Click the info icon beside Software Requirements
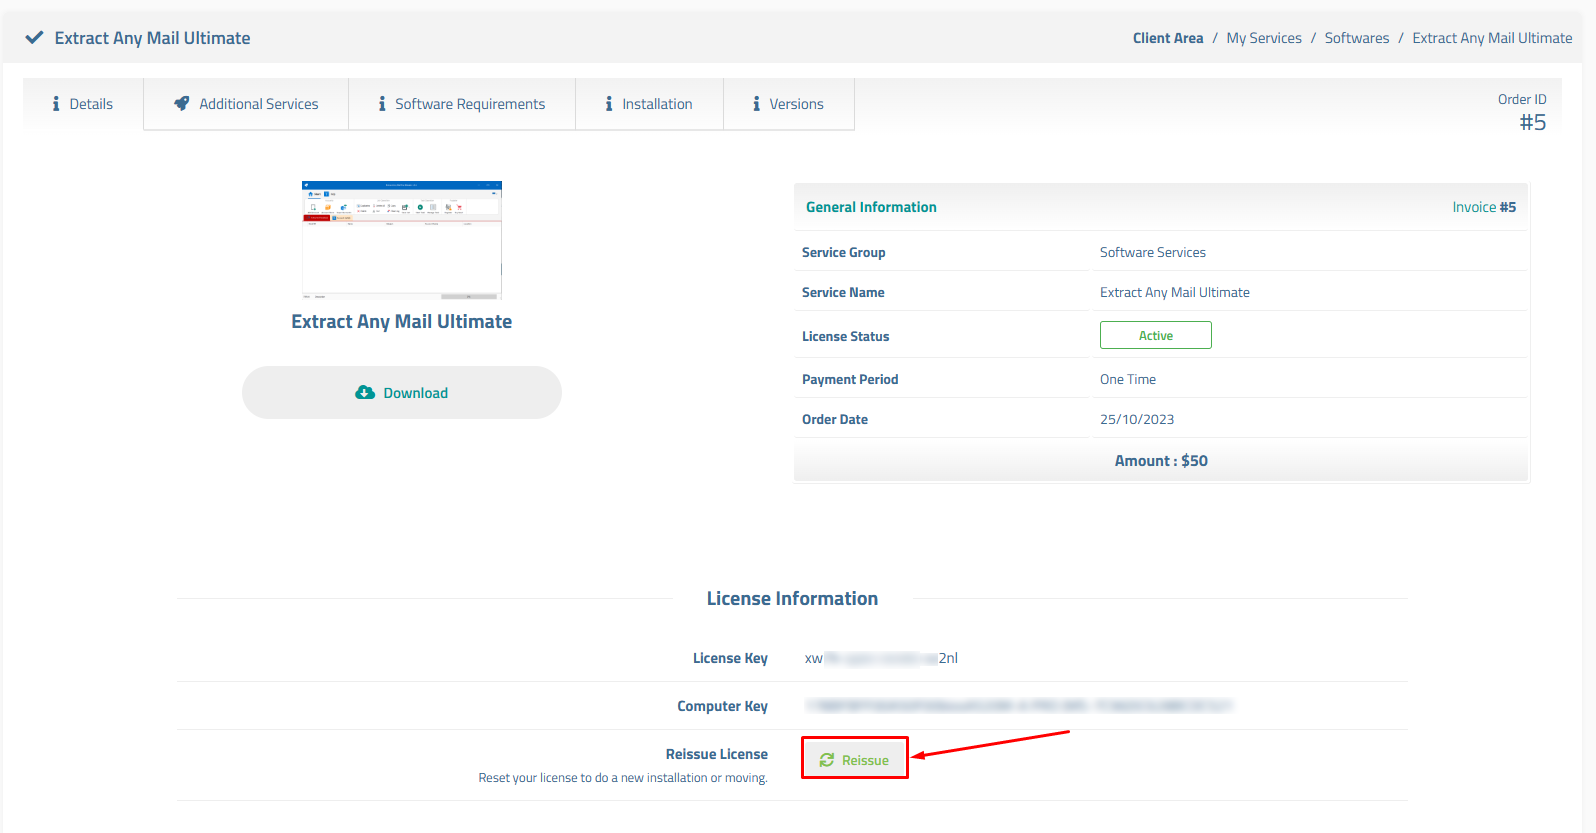1596x833 pixels. point(382,104)
